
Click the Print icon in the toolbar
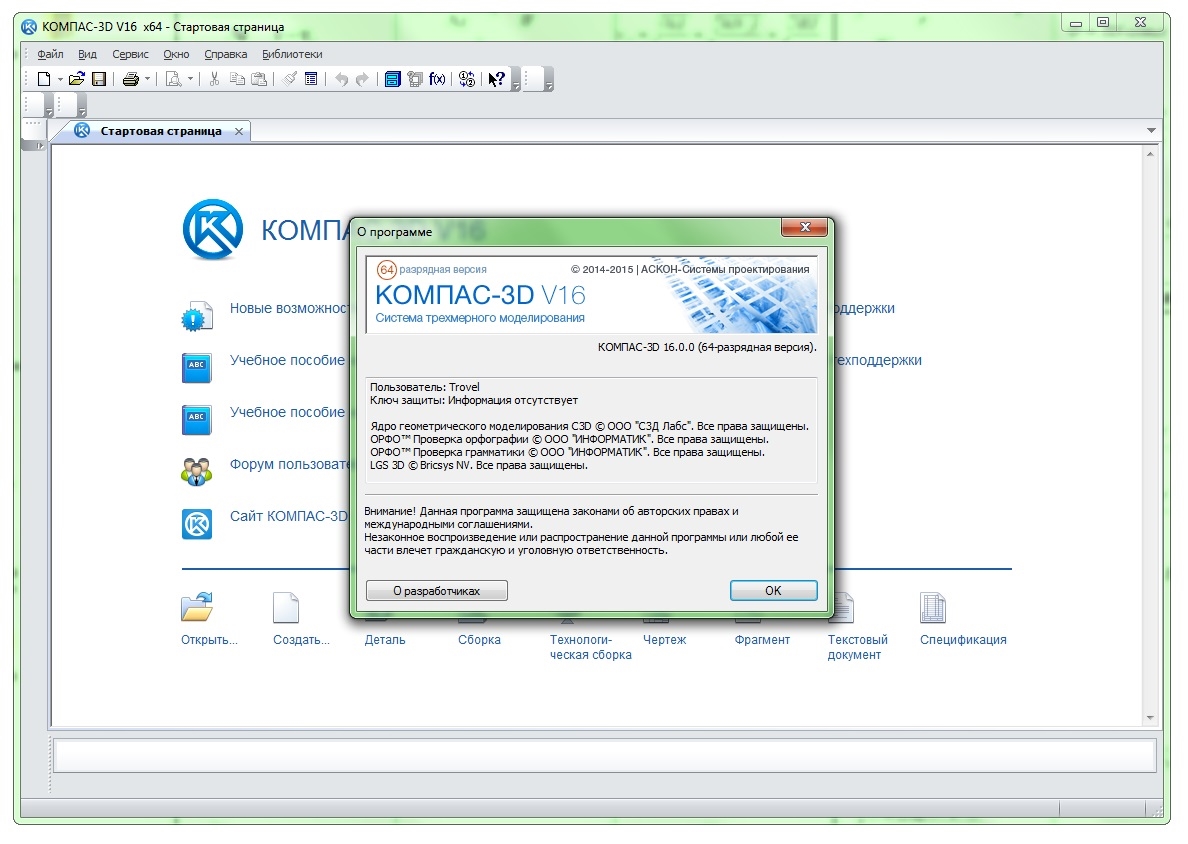(130, 79)
